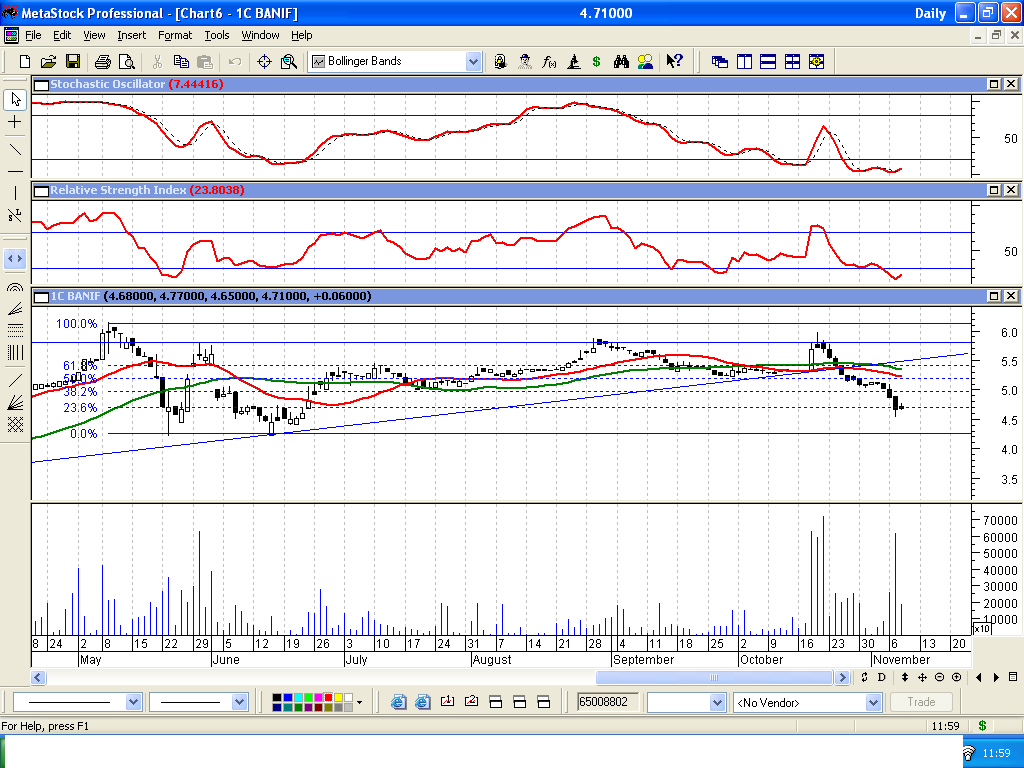1024x768 pixels.
Task: Select the Gann grid tool
Action: [x=15, y=425]
